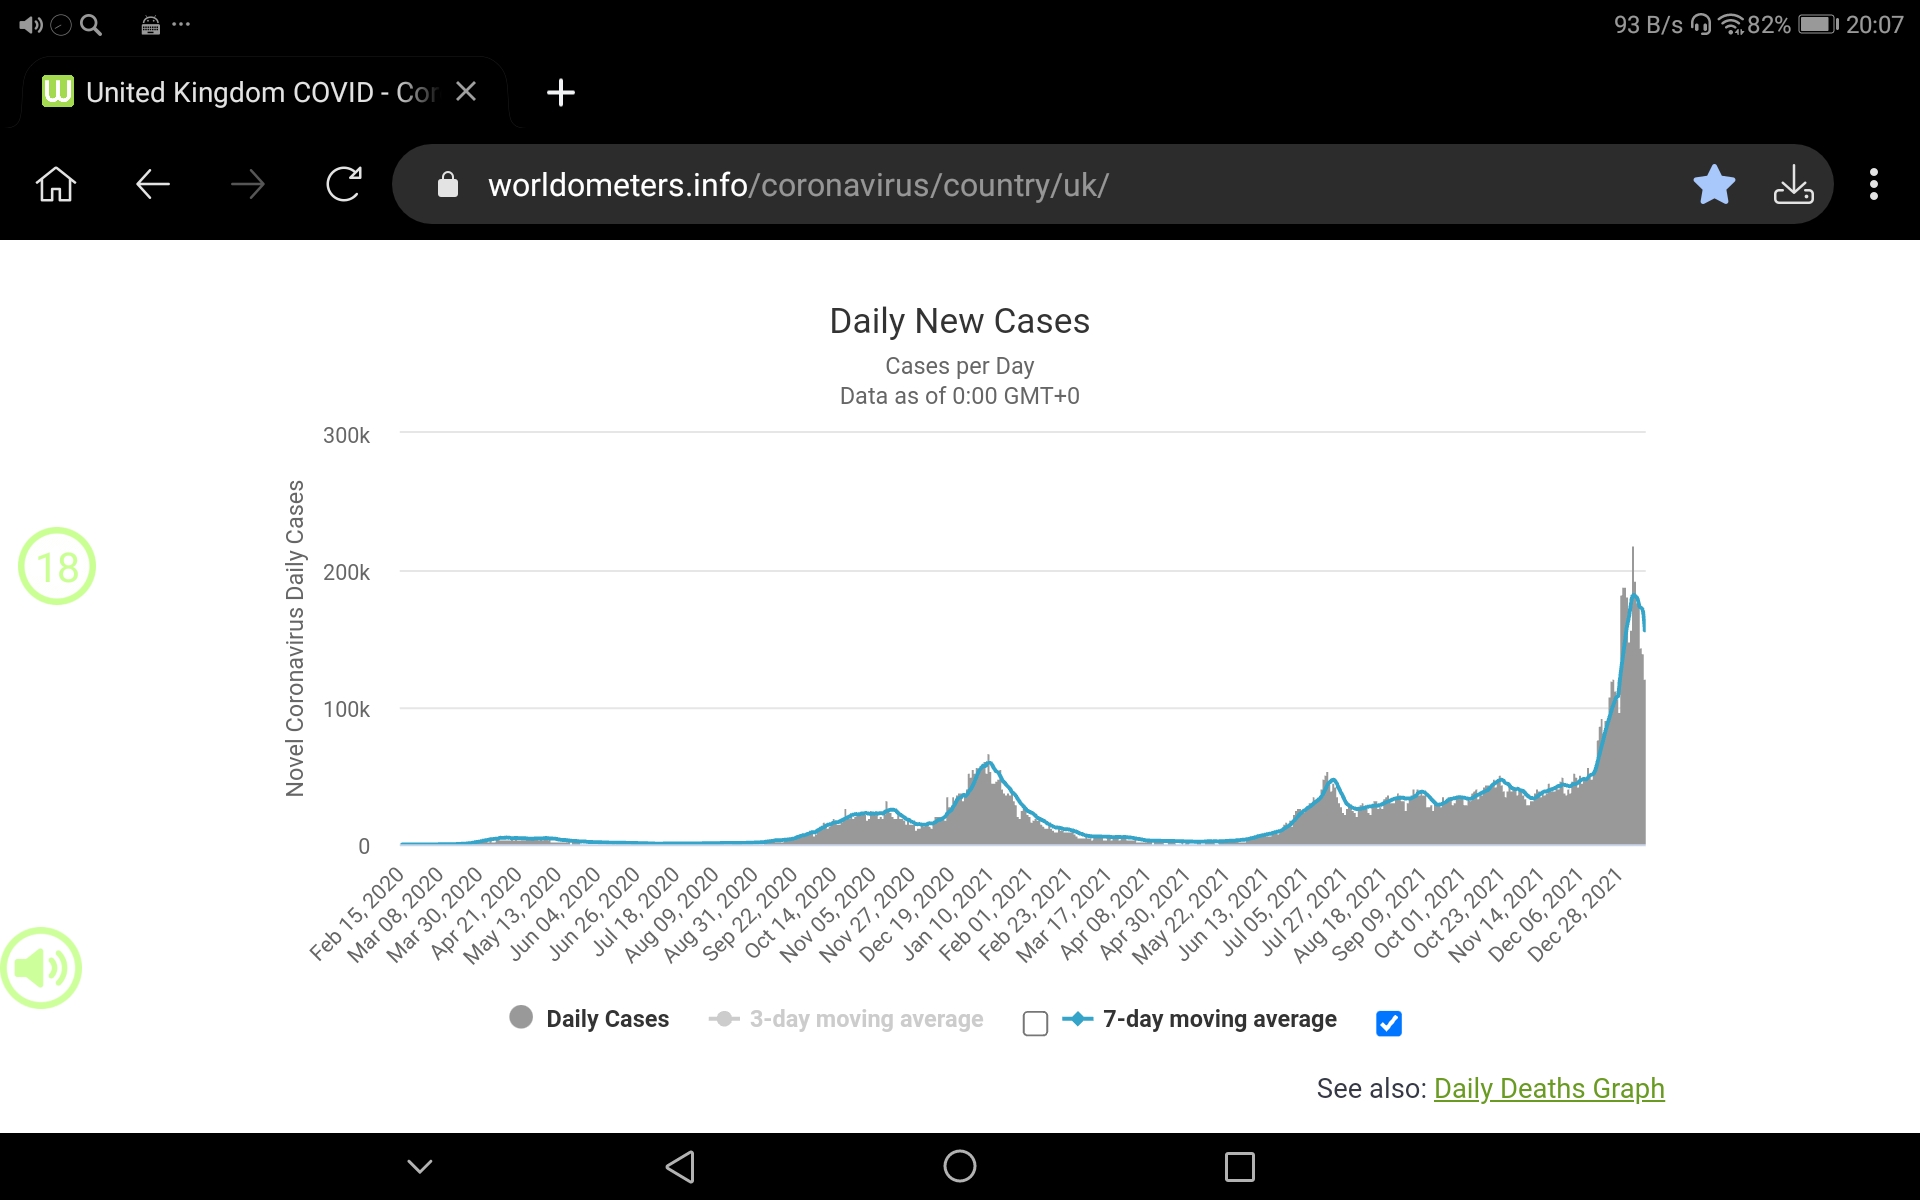
Task: Close the United Kingdom COVID tab
Action: click(x=465, y=92)
